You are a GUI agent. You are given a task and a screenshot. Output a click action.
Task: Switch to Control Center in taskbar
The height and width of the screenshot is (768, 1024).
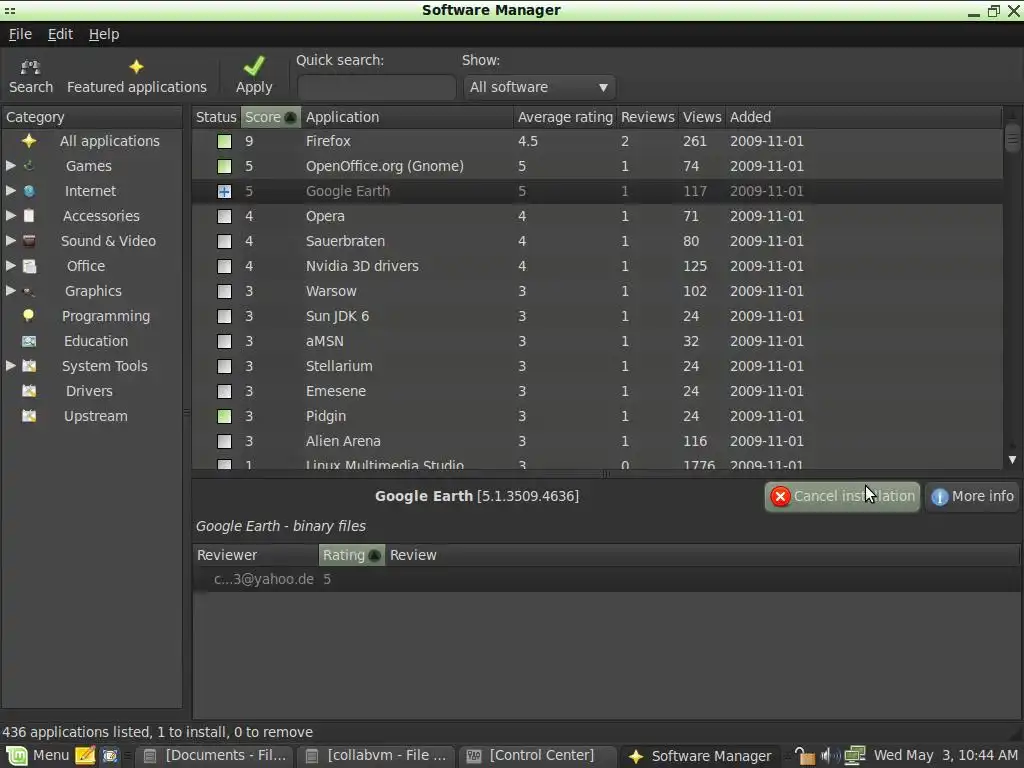[x=537, y=756]
